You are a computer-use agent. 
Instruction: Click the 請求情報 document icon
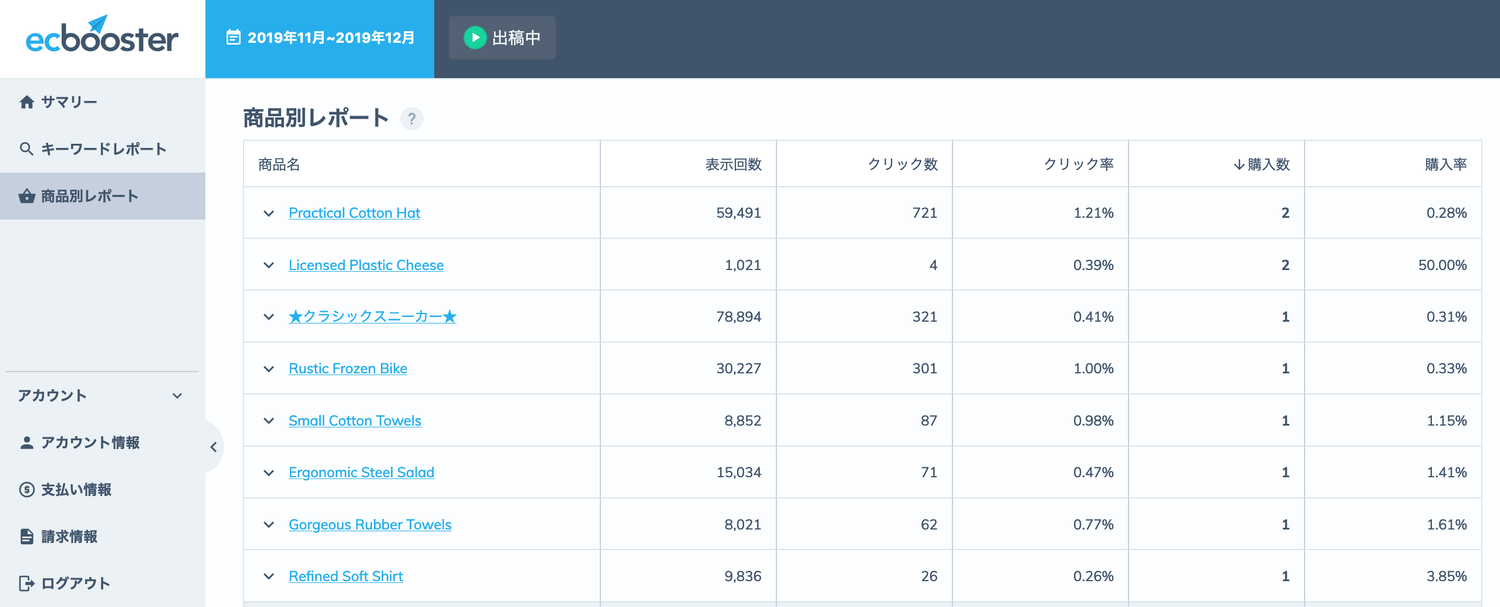24,536
